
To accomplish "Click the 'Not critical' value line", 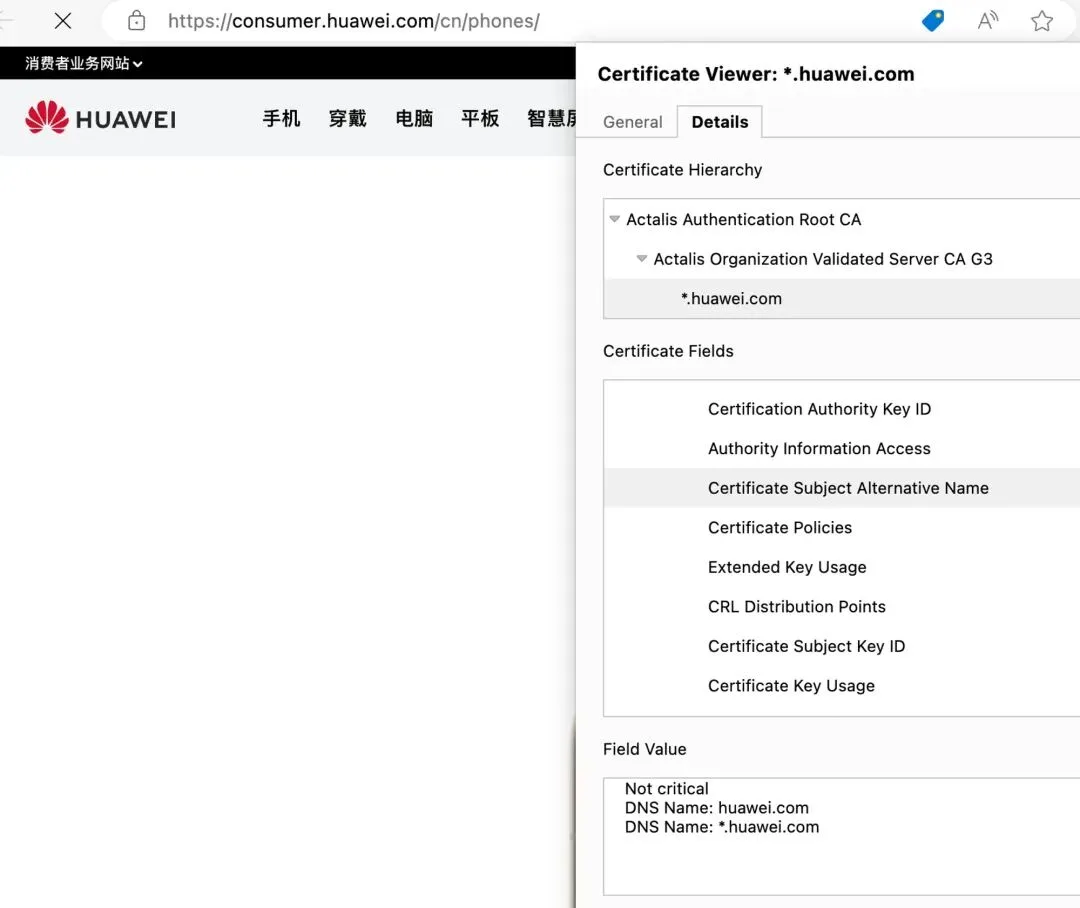I will [666, 789].
